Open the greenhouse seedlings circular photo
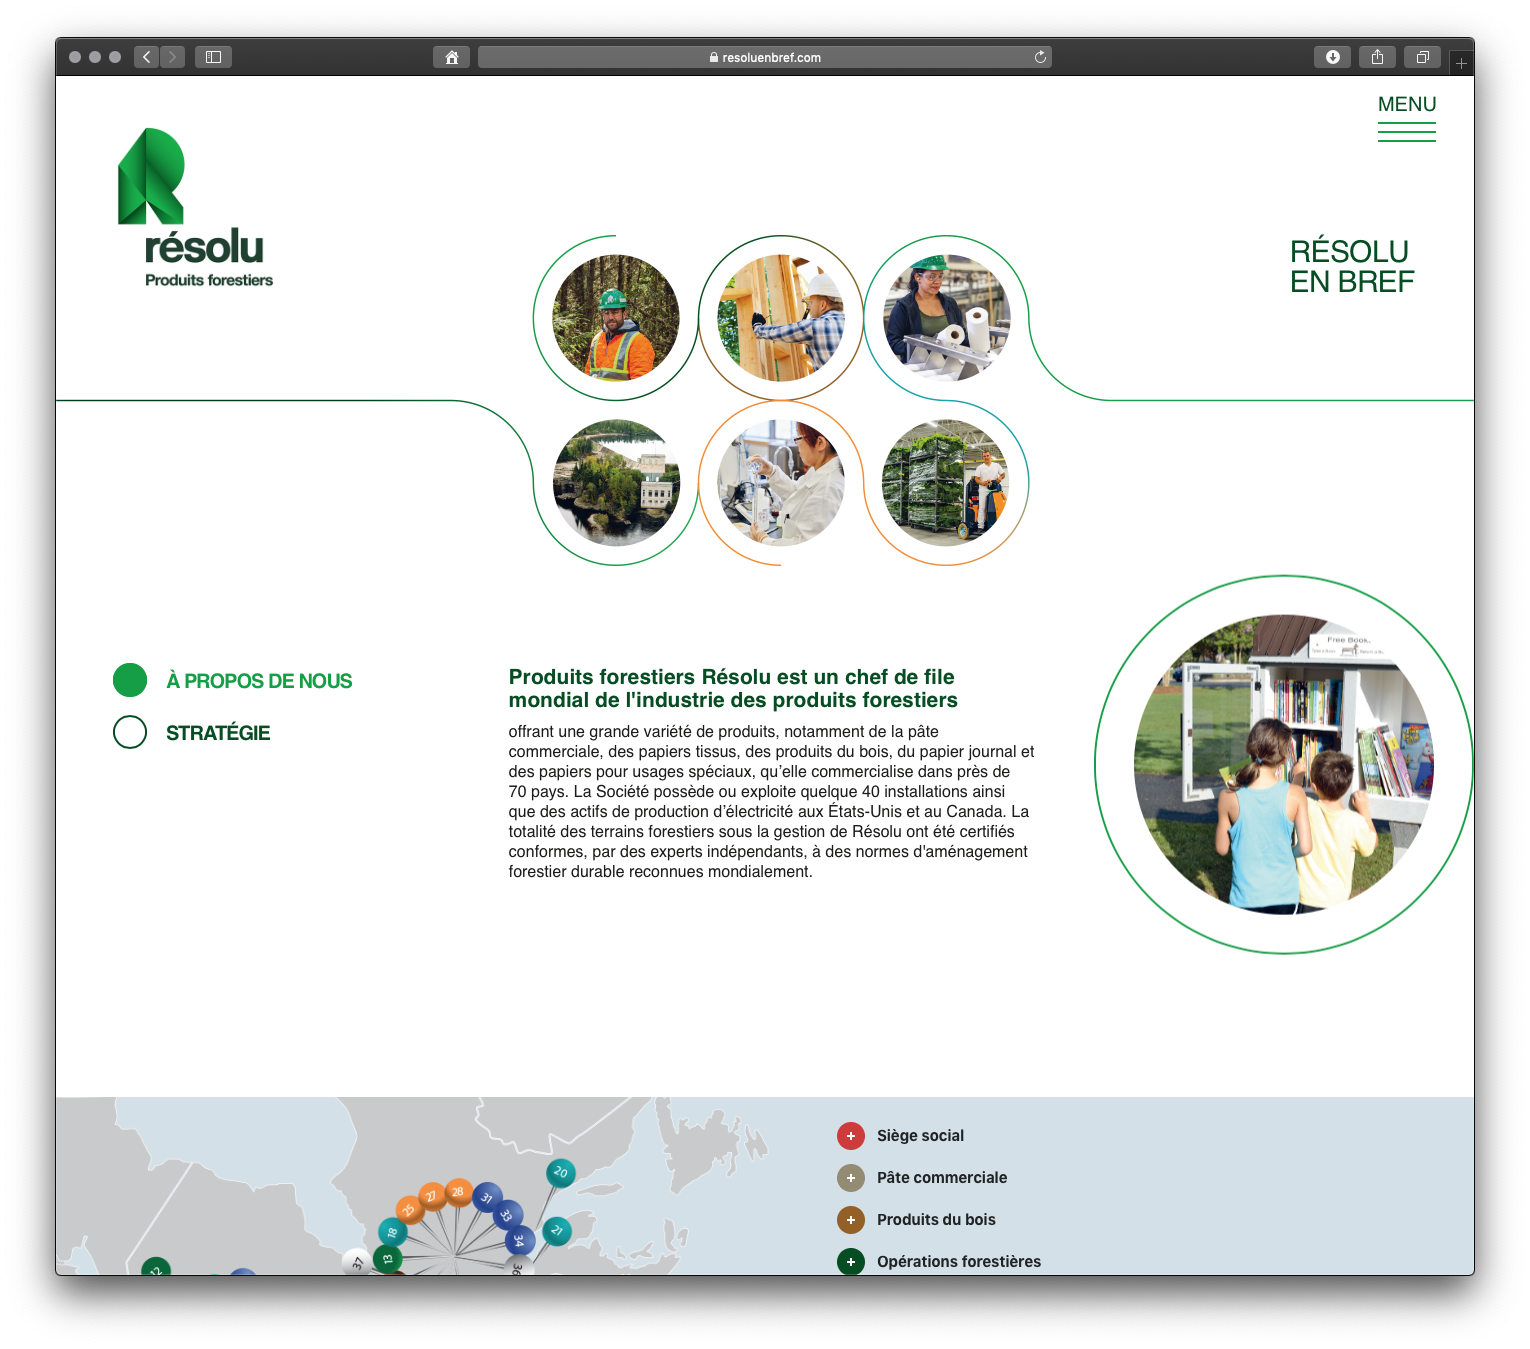The width and height of the screenshot is (1530, 1349). [946, 483]
